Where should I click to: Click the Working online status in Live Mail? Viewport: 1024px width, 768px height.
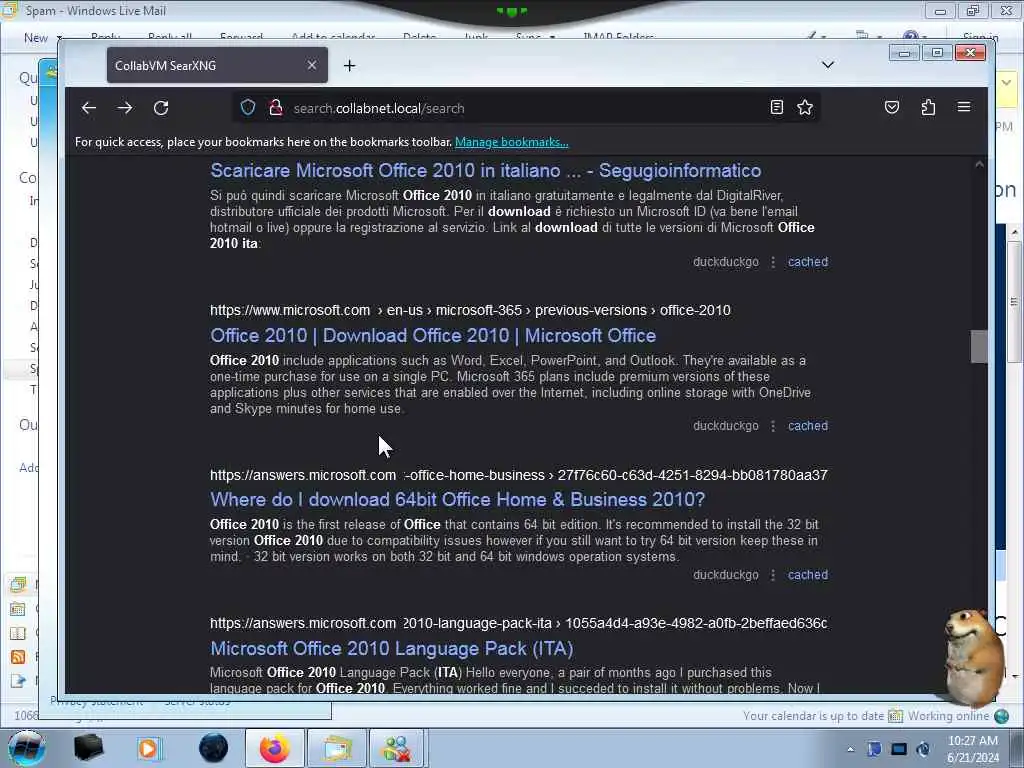(x=948, y=716)
